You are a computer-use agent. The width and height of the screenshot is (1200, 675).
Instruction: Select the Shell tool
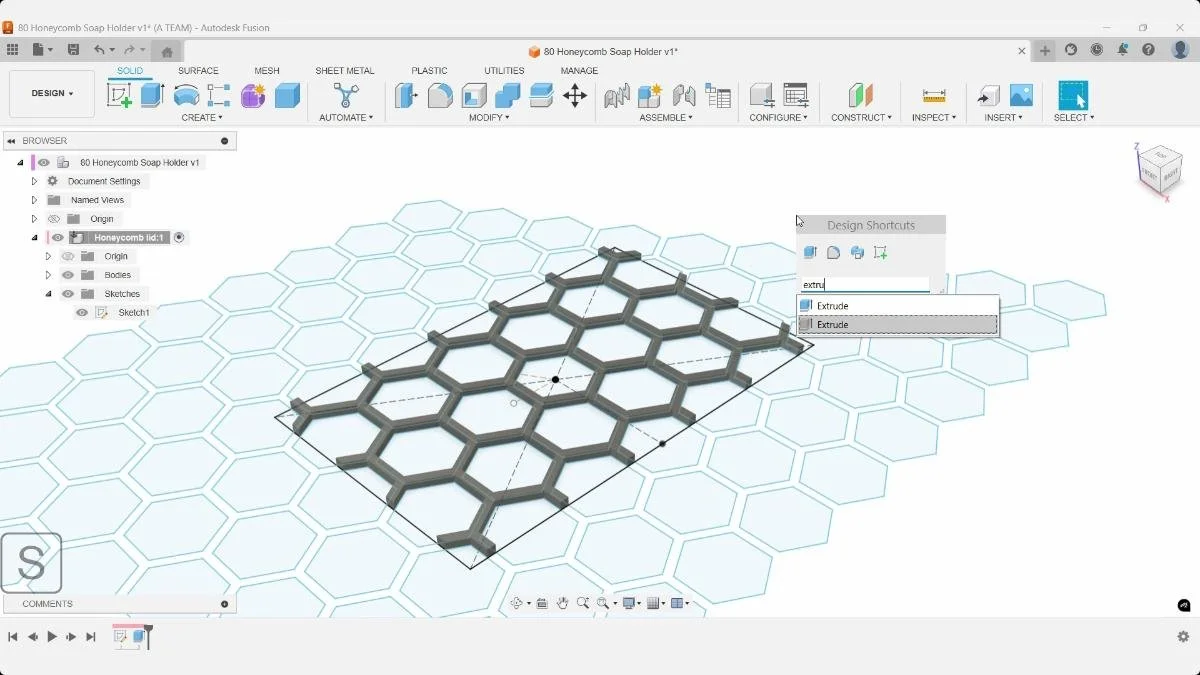pos(474,95)
